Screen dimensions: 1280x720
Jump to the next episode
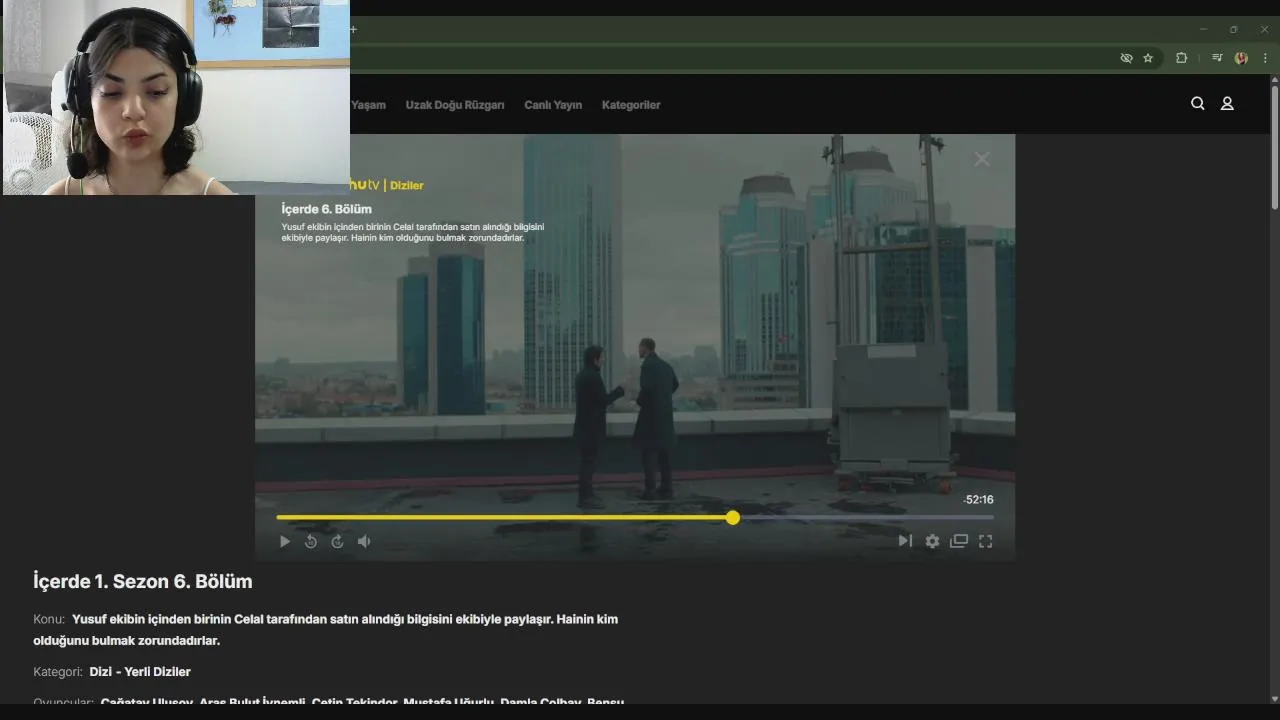click(x=905, y=541)
